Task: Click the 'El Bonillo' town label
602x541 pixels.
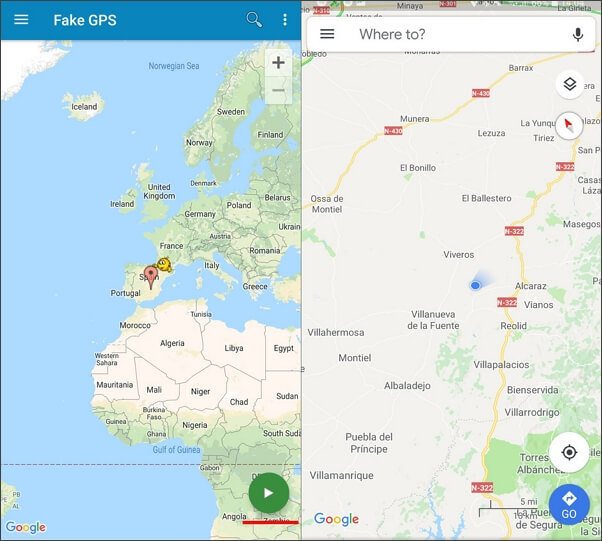Action: 418,168
